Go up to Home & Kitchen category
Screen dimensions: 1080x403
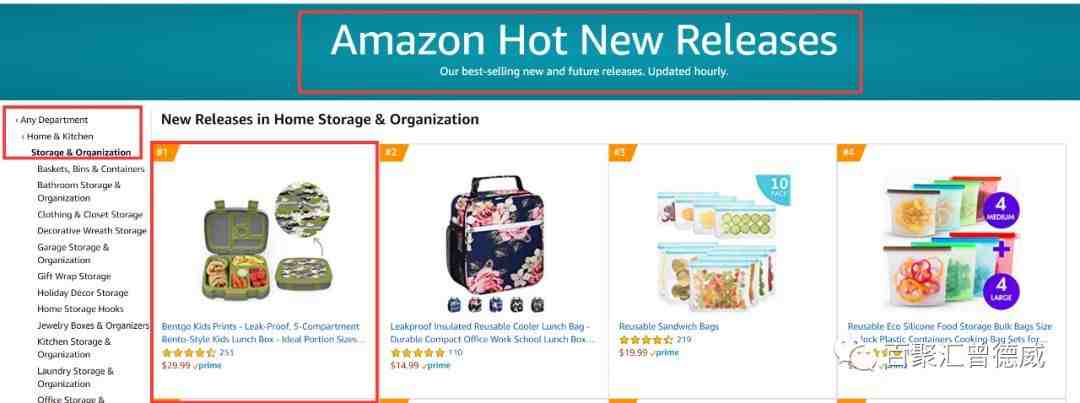coord(59,136)
